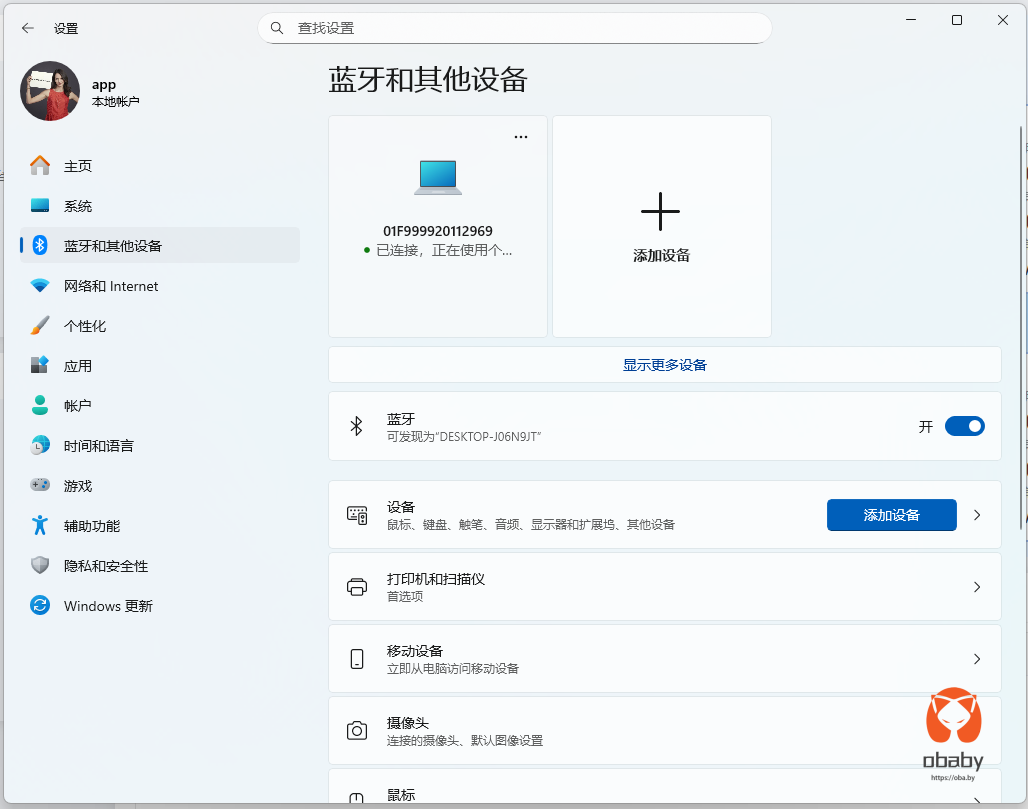Click the 个性化 paintbrush icon
Image resolution: width=1028 pixels, height=809 pixels.
pyautogui.click(x=40, y=326)
